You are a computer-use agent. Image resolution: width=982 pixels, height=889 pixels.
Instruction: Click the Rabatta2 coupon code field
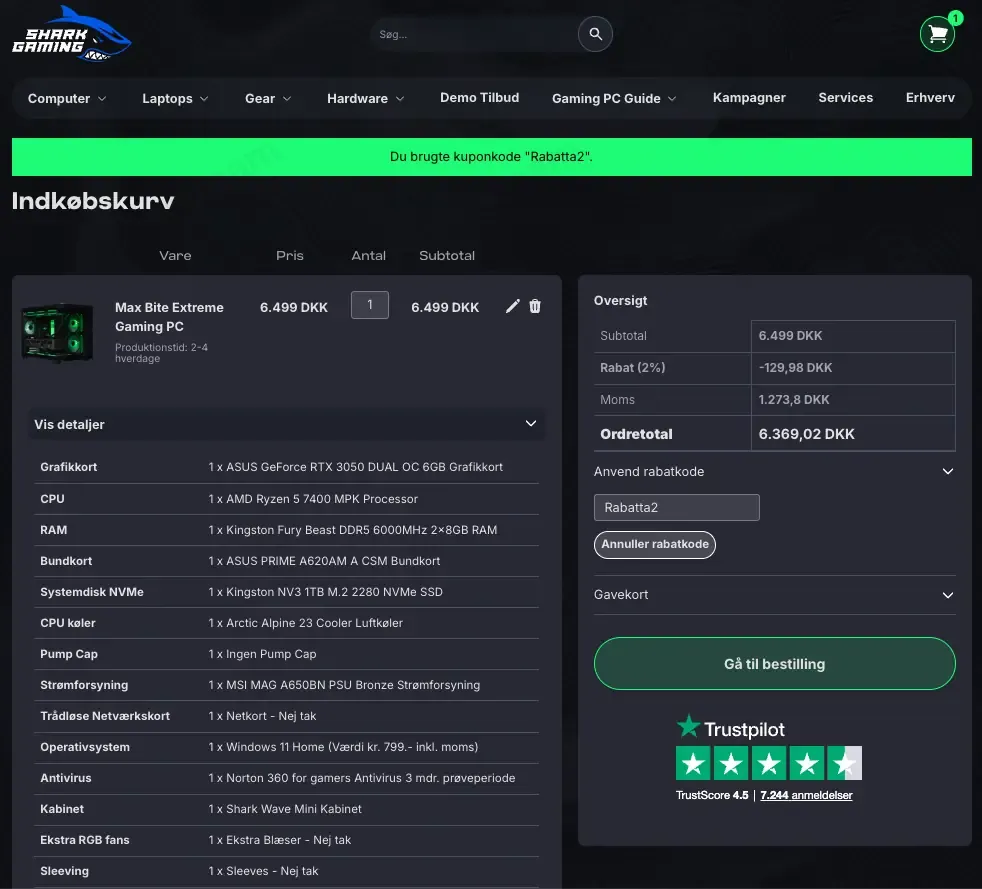point(676,507)
